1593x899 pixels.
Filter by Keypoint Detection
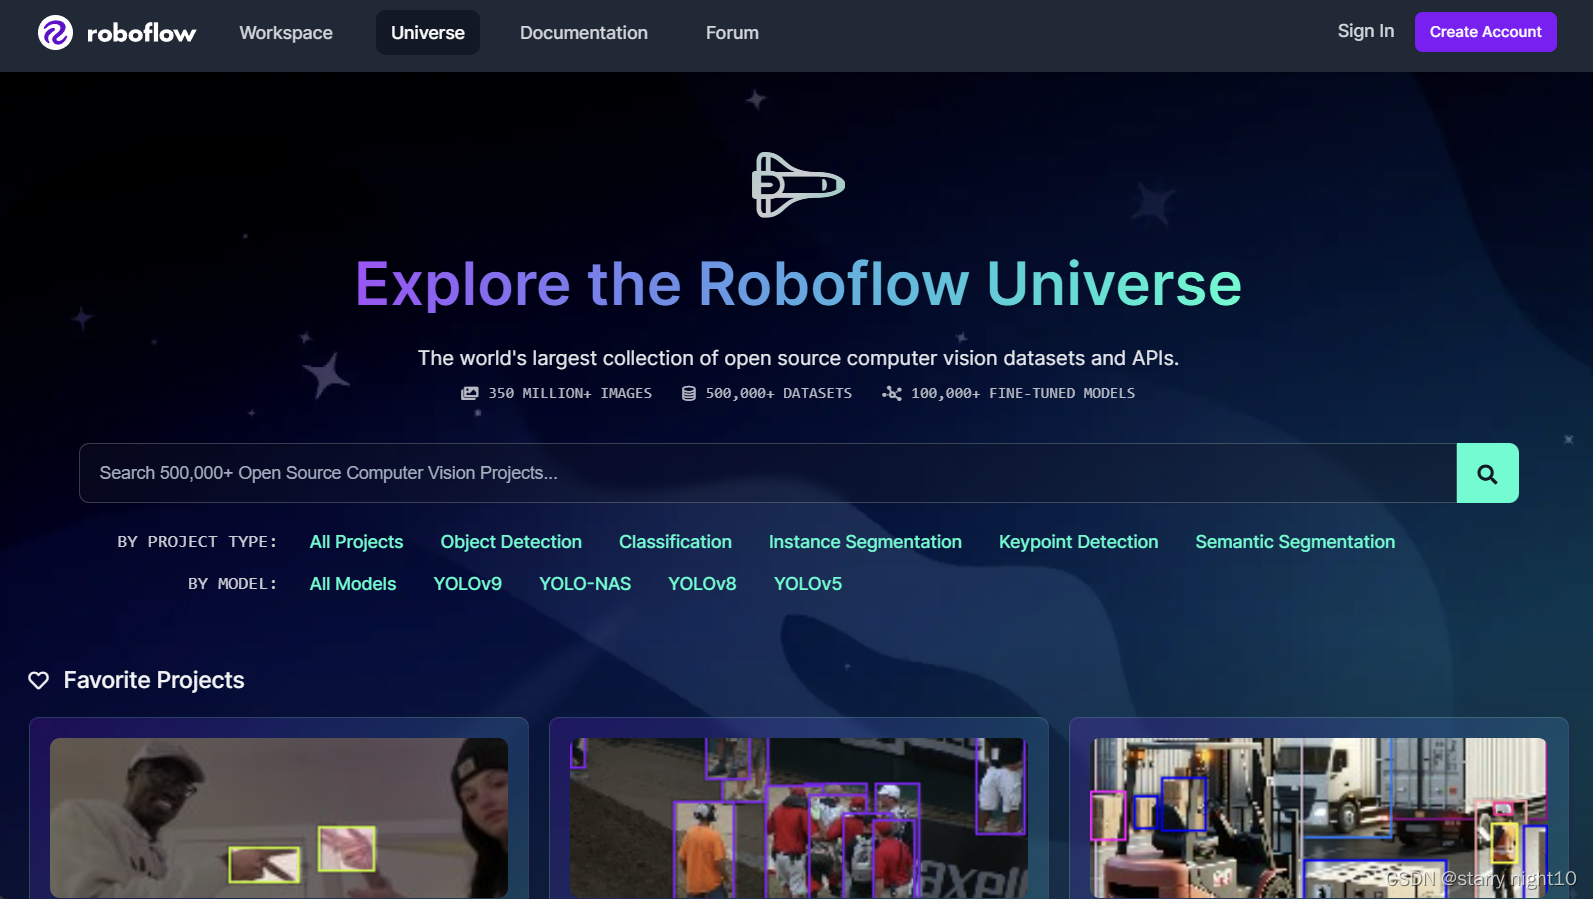[x=1078, y=542]
